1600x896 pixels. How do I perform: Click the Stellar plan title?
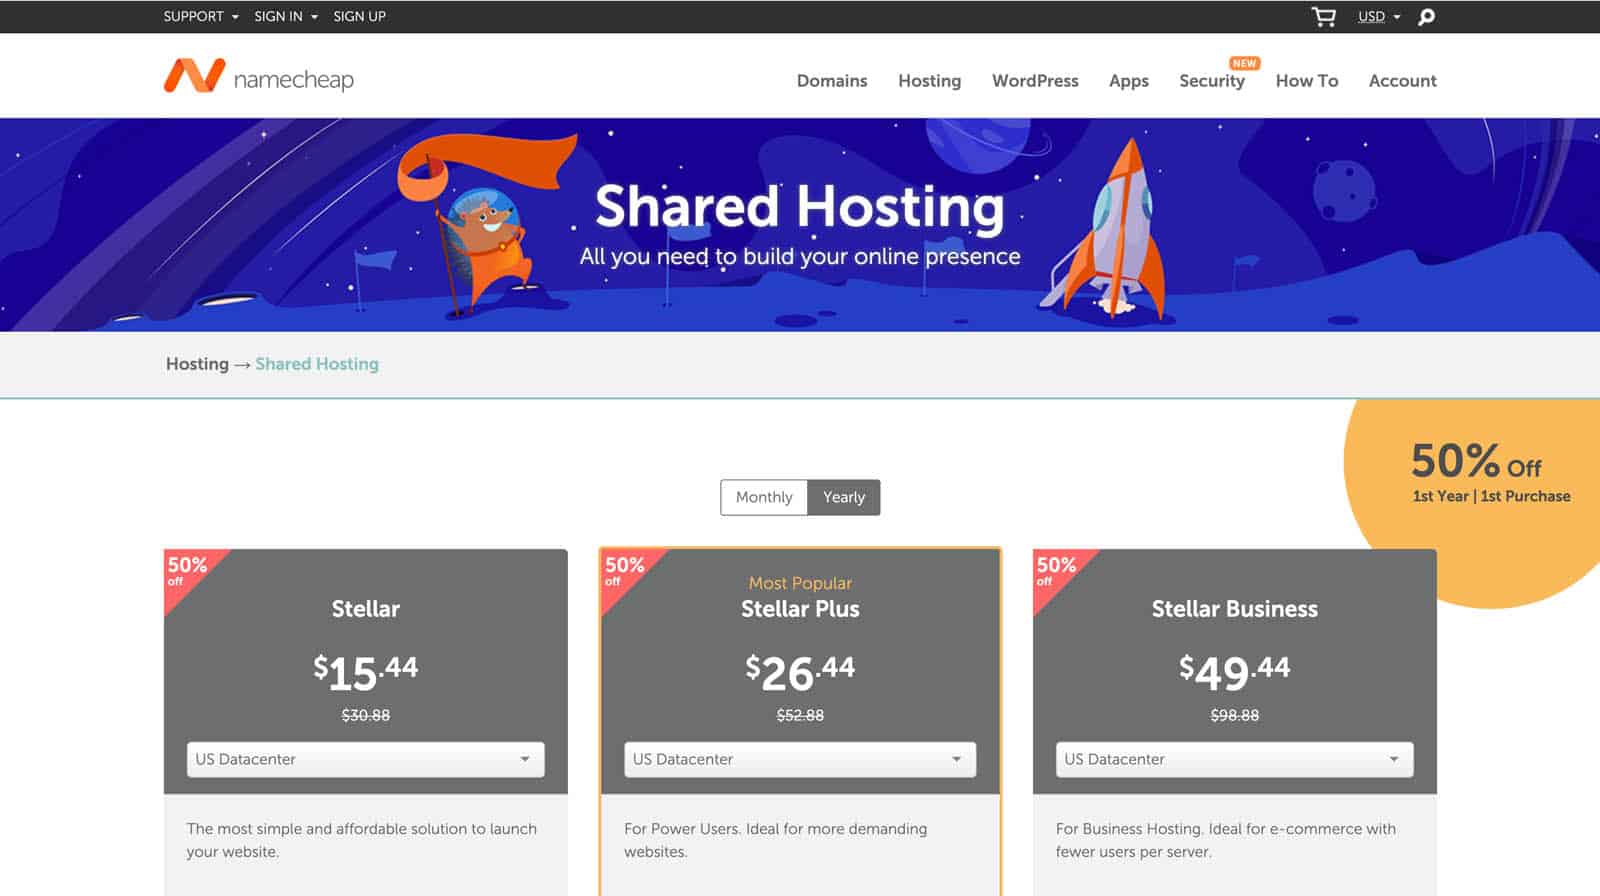coord(365,608)
